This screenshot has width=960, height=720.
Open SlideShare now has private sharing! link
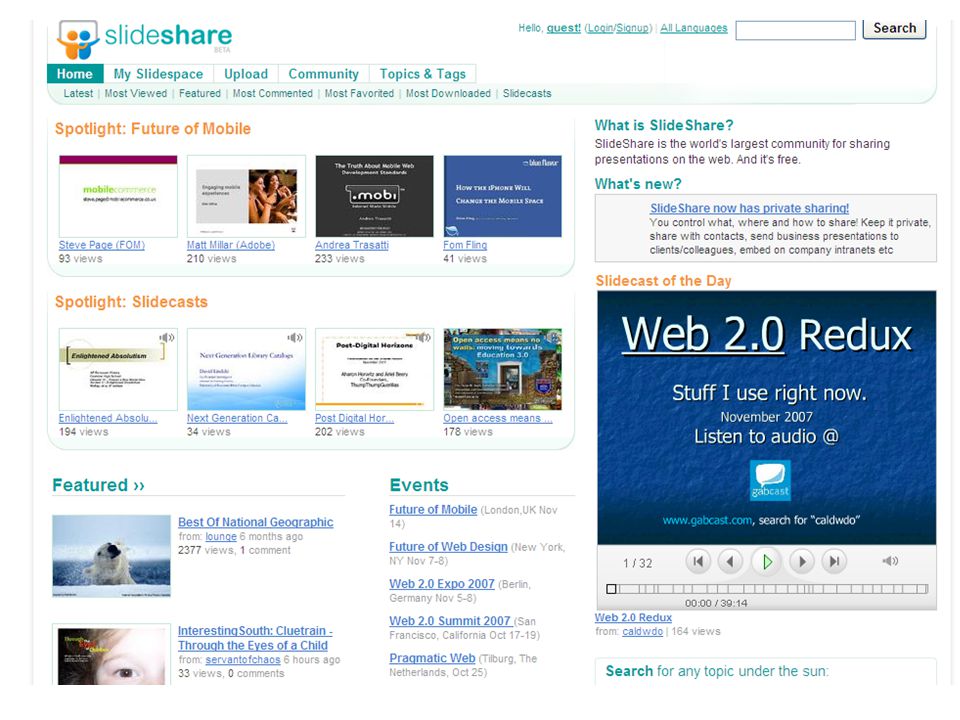[749, 208]
